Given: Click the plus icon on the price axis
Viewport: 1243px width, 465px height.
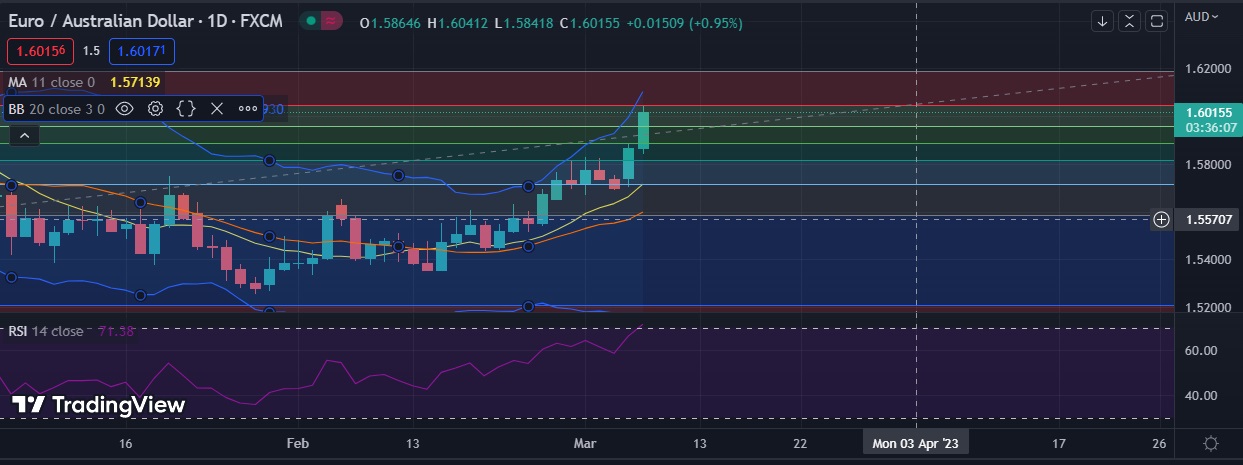Looking at the screenshot, I should click(1161, 219).
